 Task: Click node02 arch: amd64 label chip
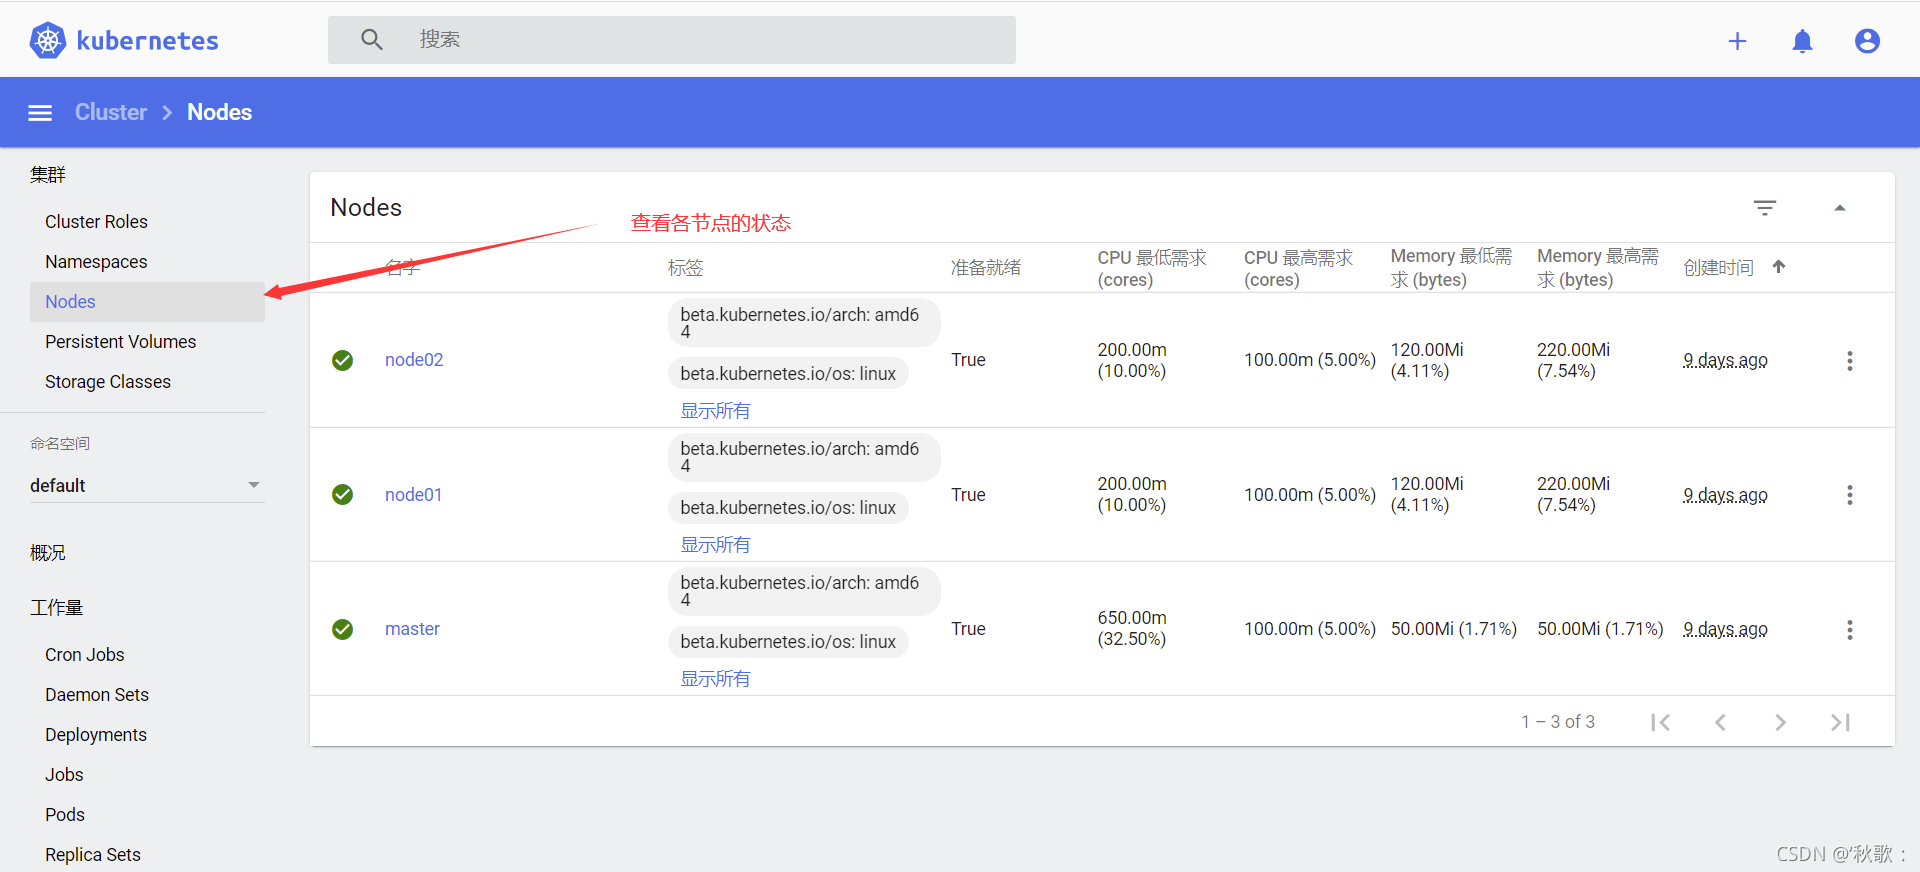point(803,323)
